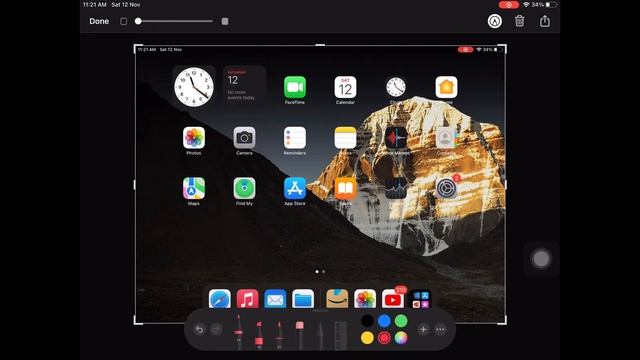Screen dimensions: 640x360
Task: Select the Marker highlighter tool
Action: point(259,335)
